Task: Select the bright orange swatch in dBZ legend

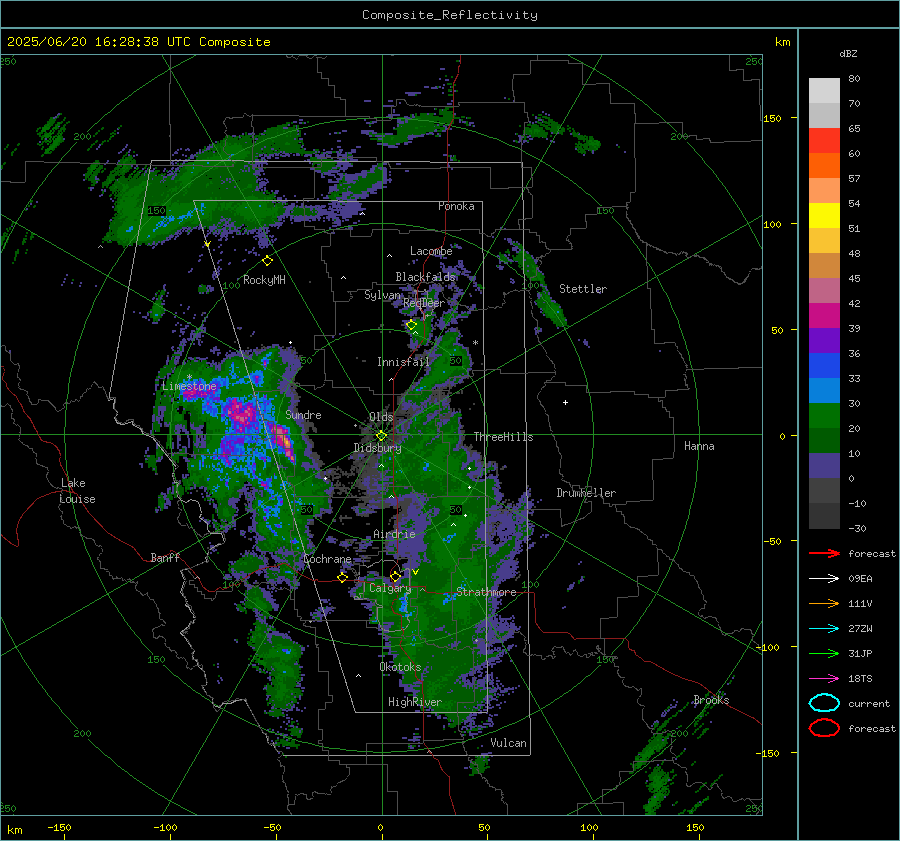Action: pos(824,165)
